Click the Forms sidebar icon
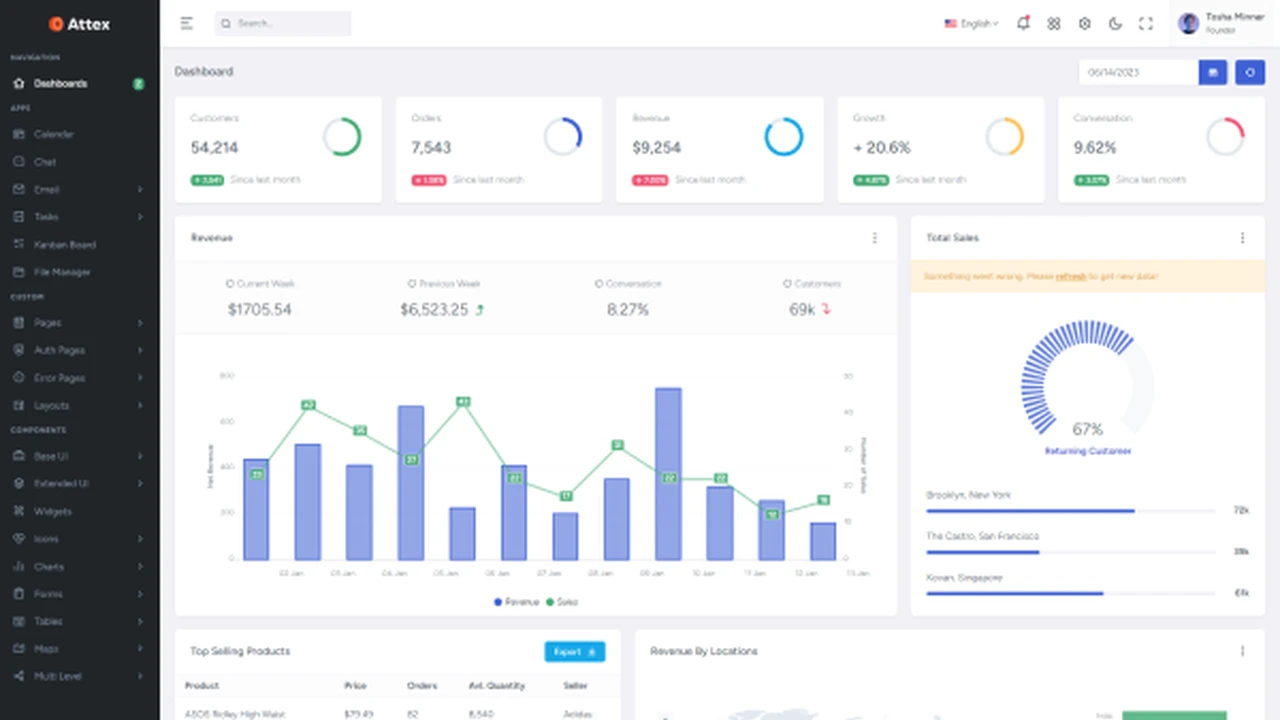This screenshot has height=720, width=1280. pyautogui.click(x=18, y=594)
